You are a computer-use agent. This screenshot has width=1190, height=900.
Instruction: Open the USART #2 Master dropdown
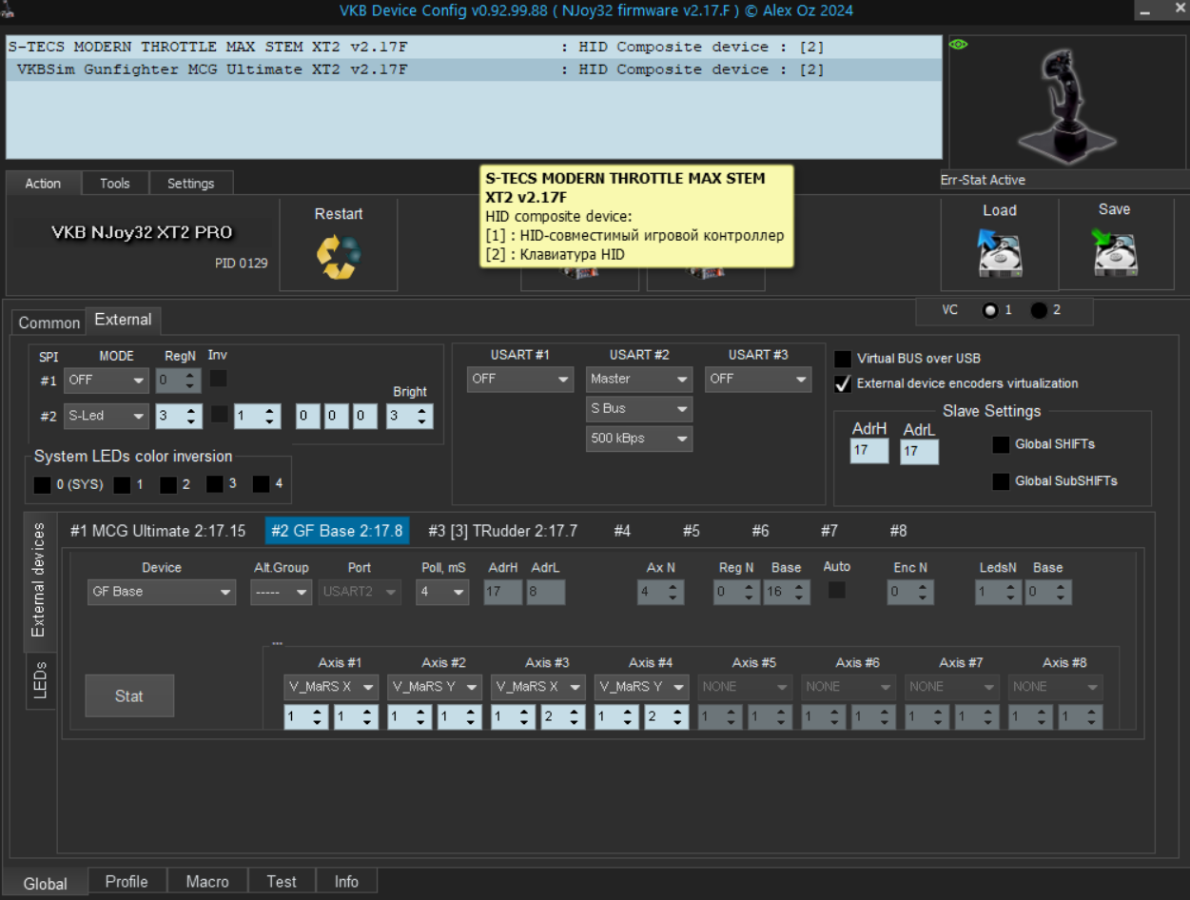[x=639, y=380]
